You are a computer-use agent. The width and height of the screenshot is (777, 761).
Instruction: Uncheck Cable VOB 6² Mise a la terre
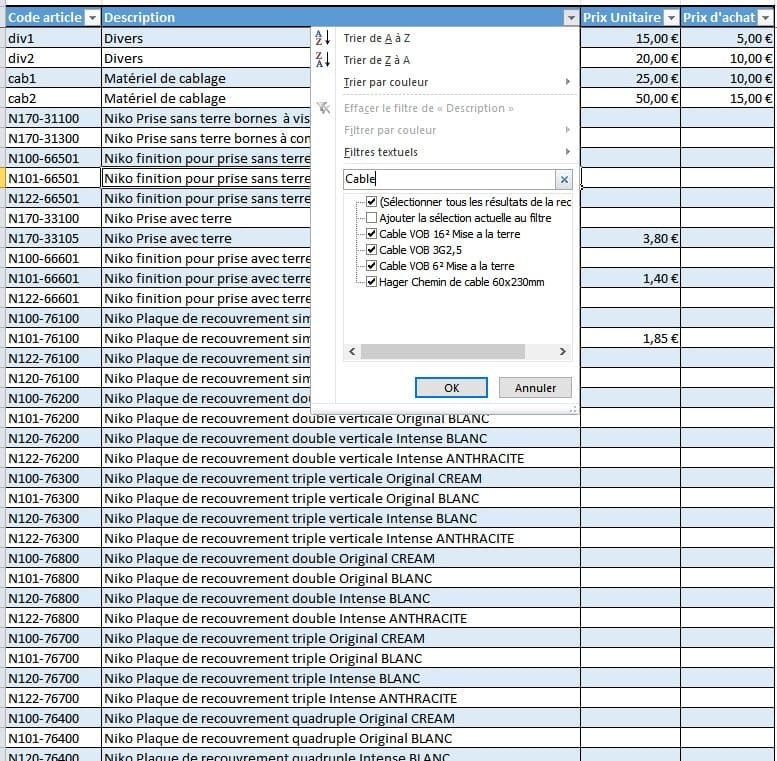(372, 266)
